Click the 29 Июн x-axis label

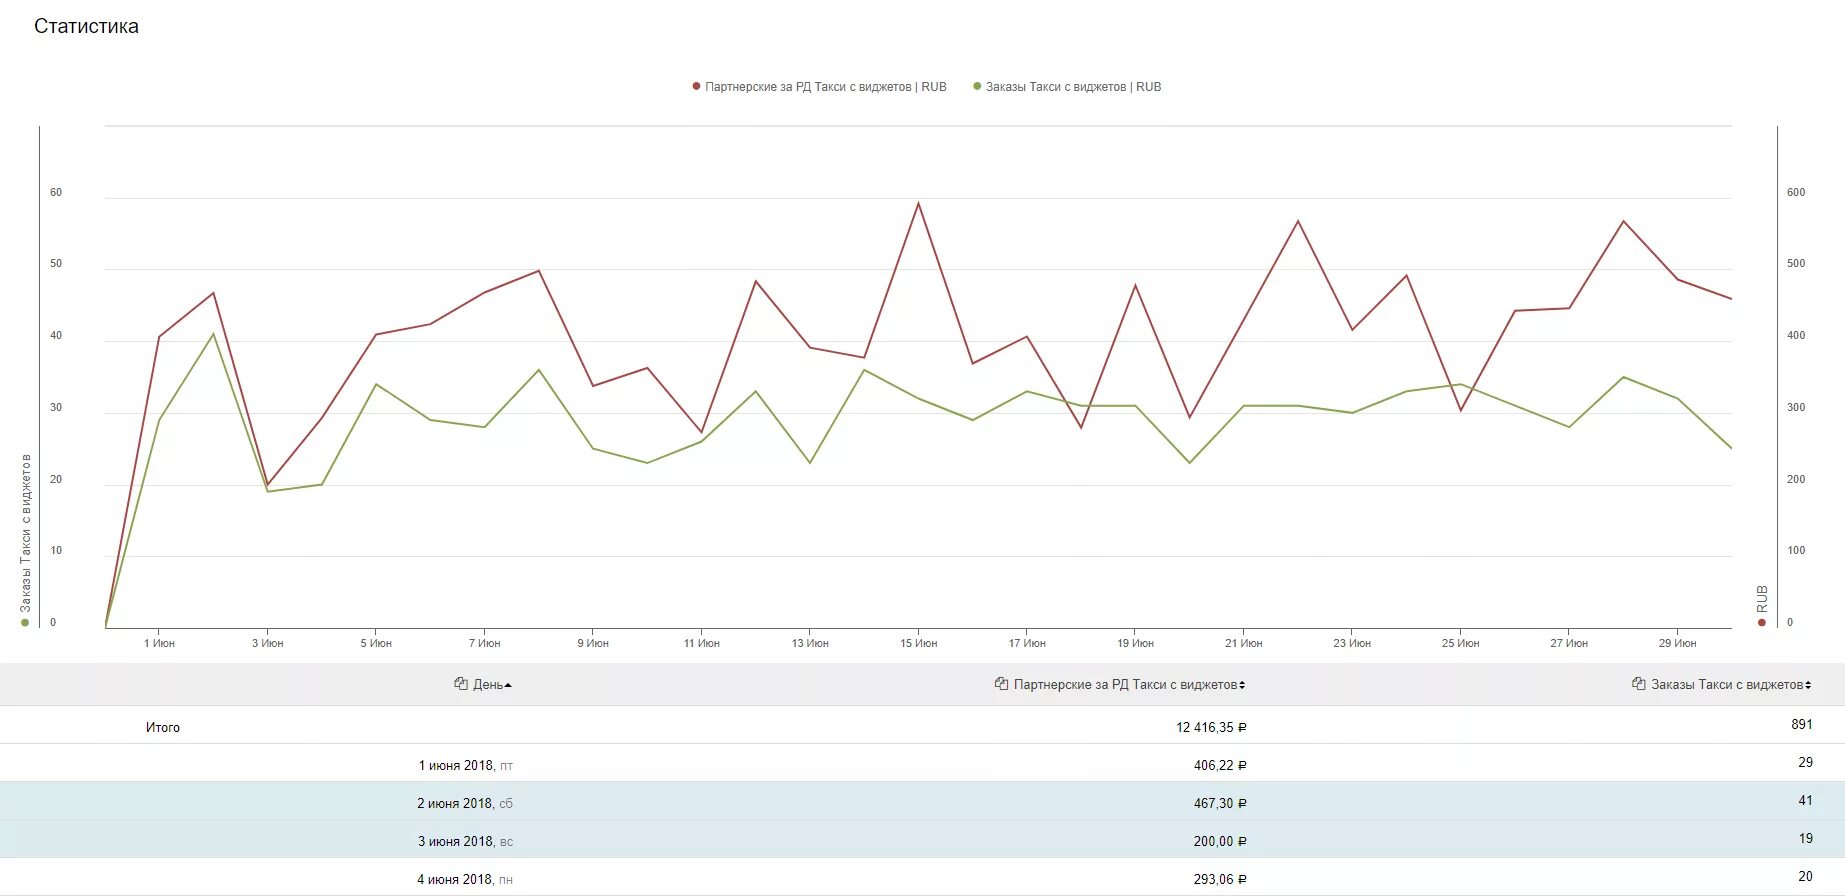pyautogui.click(x=1677, y=644)
